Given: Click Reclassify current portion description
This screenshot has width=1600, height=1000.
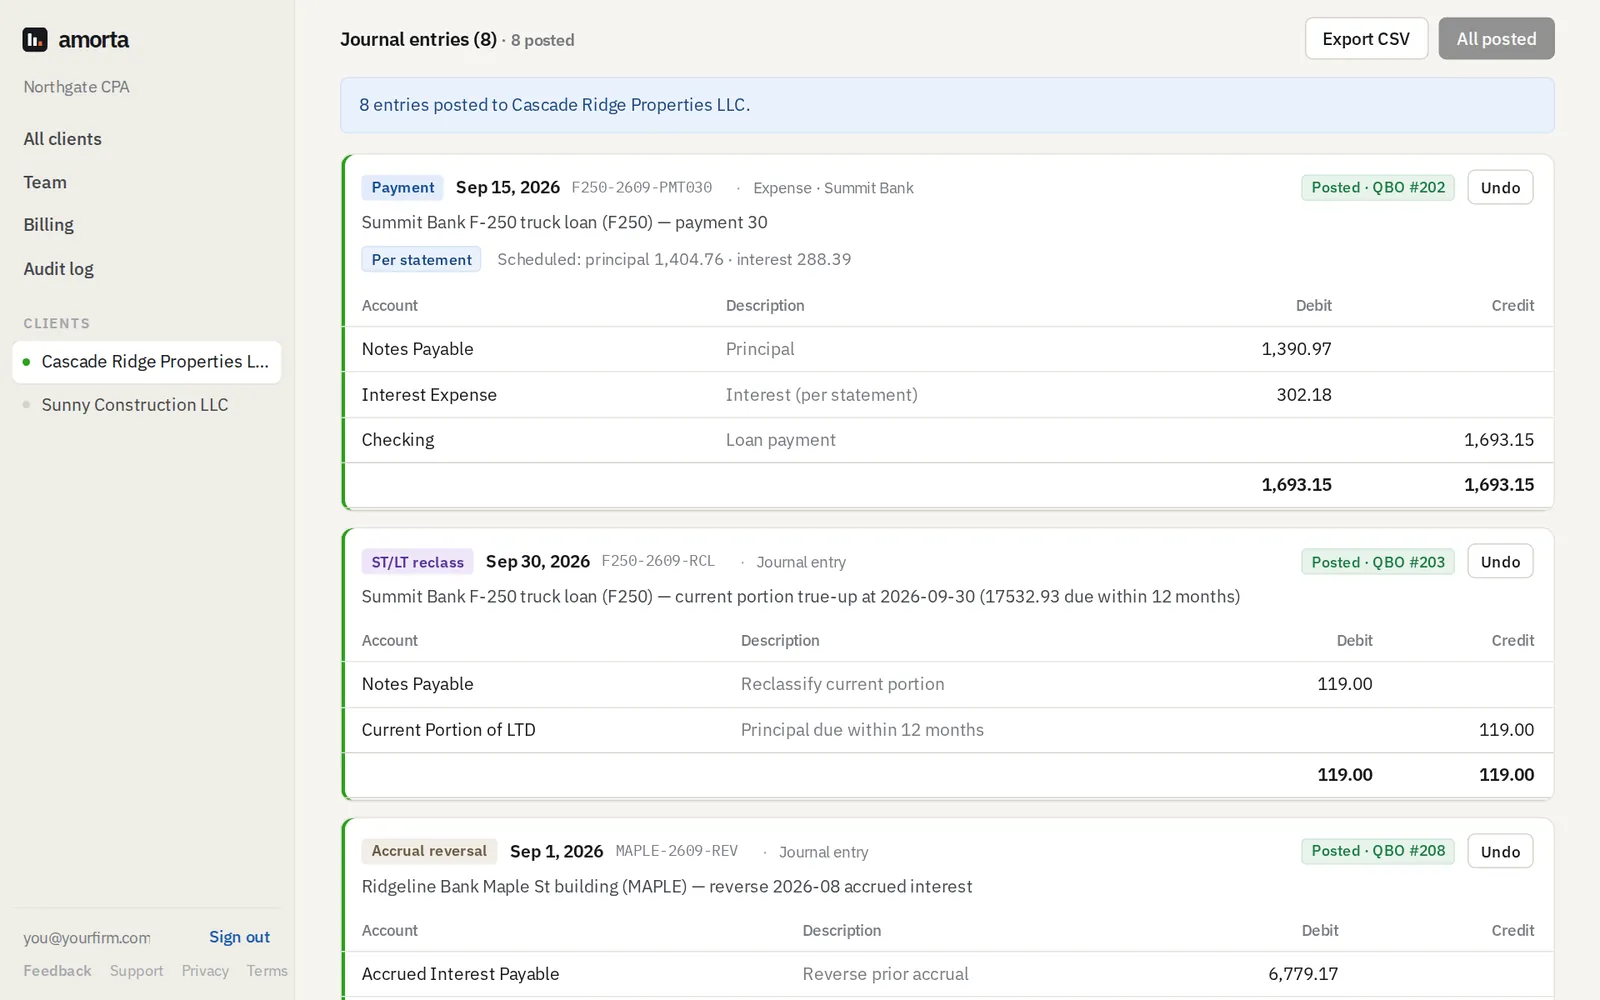Looking at the screenshot, I should coord(842,684).
